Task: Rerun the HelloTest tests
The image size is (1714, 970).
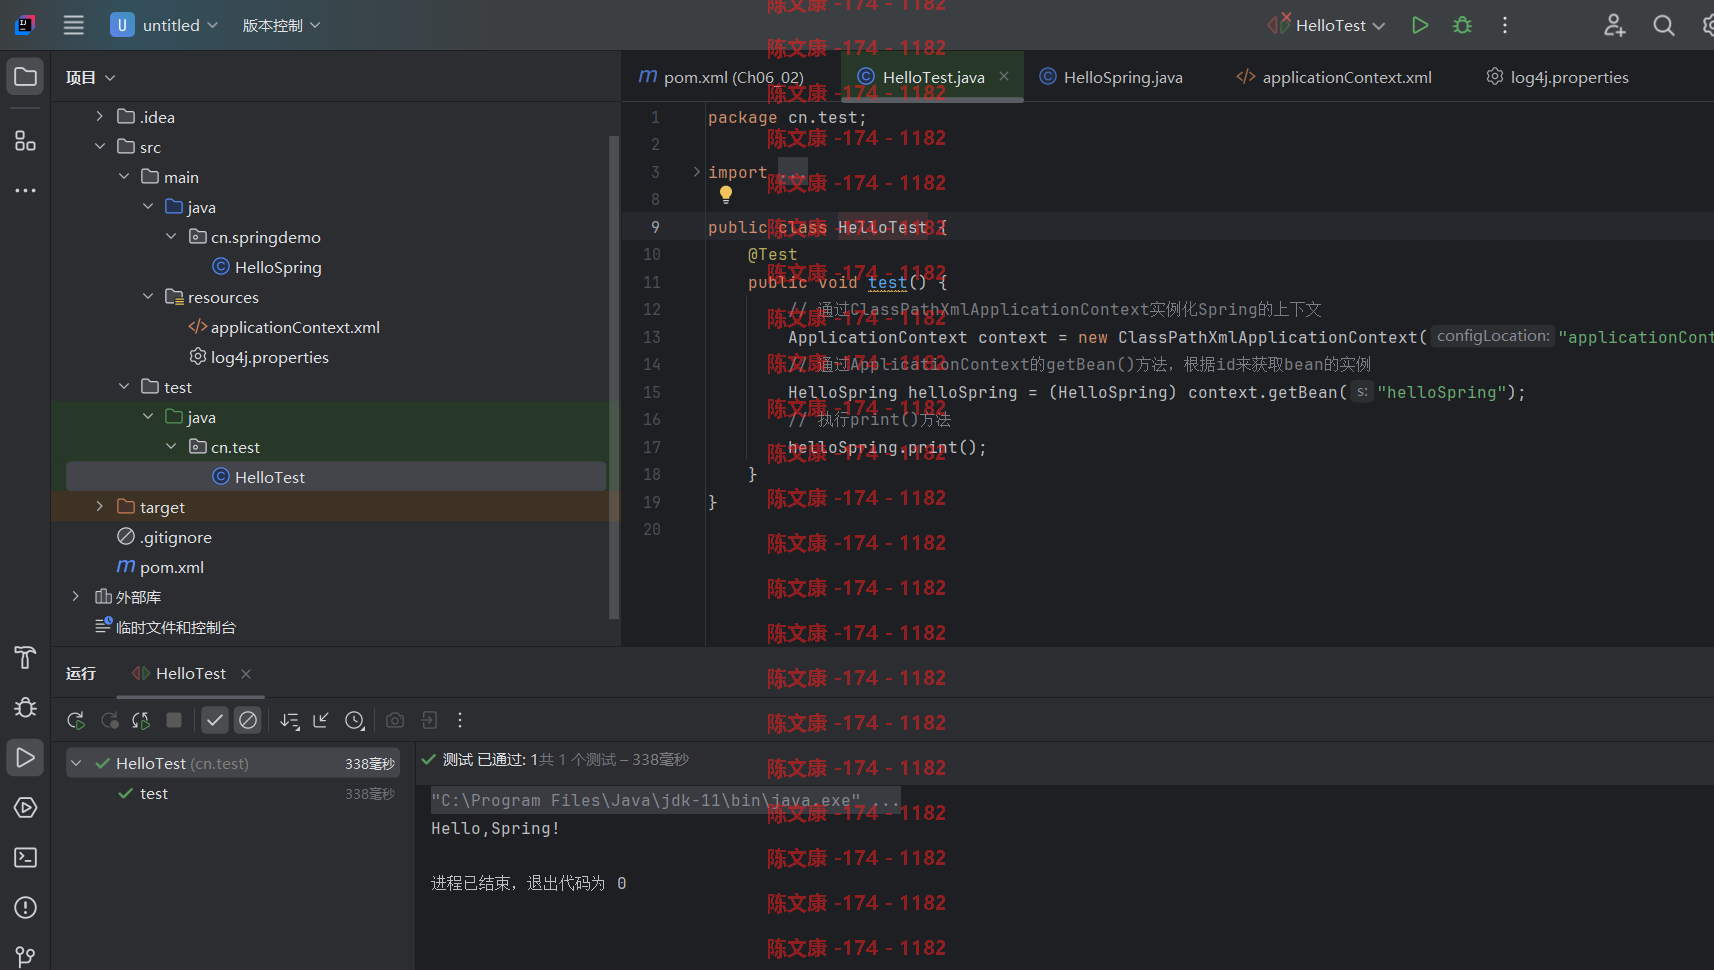Action: (x=76, y=720)
